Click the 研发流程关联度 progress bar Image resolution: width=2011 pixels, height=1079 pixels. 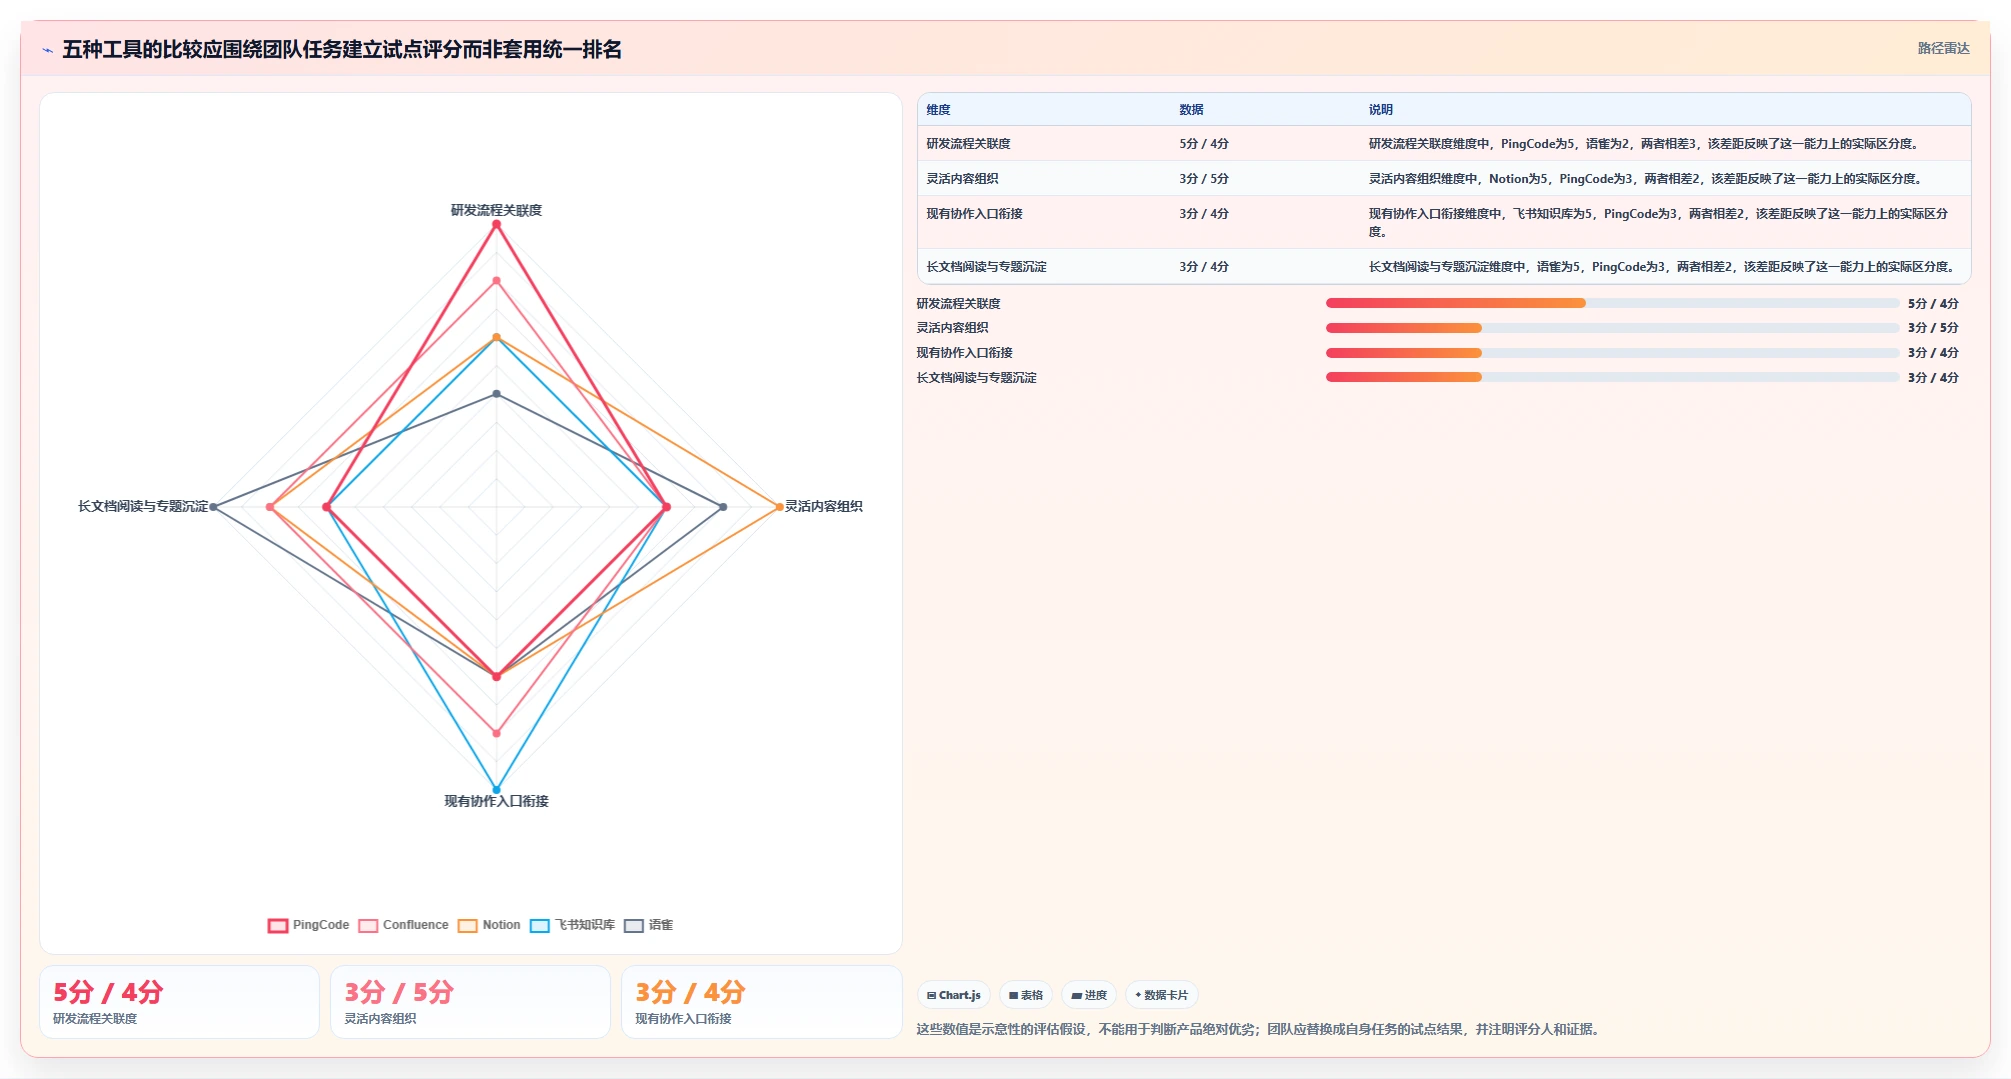click(x=1612, y=303)
